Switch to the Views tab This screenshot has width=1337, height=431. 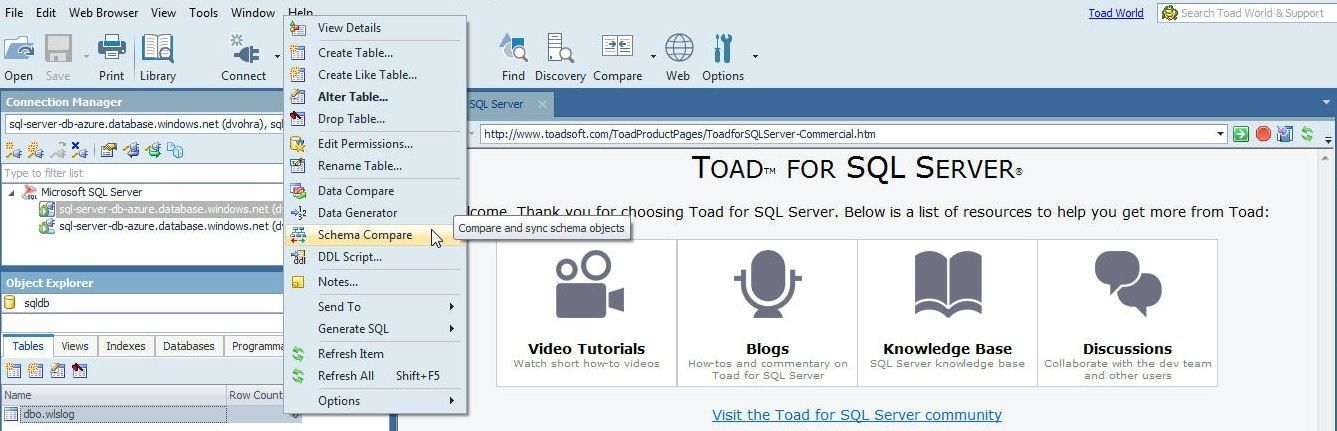[x=75, y=346]
